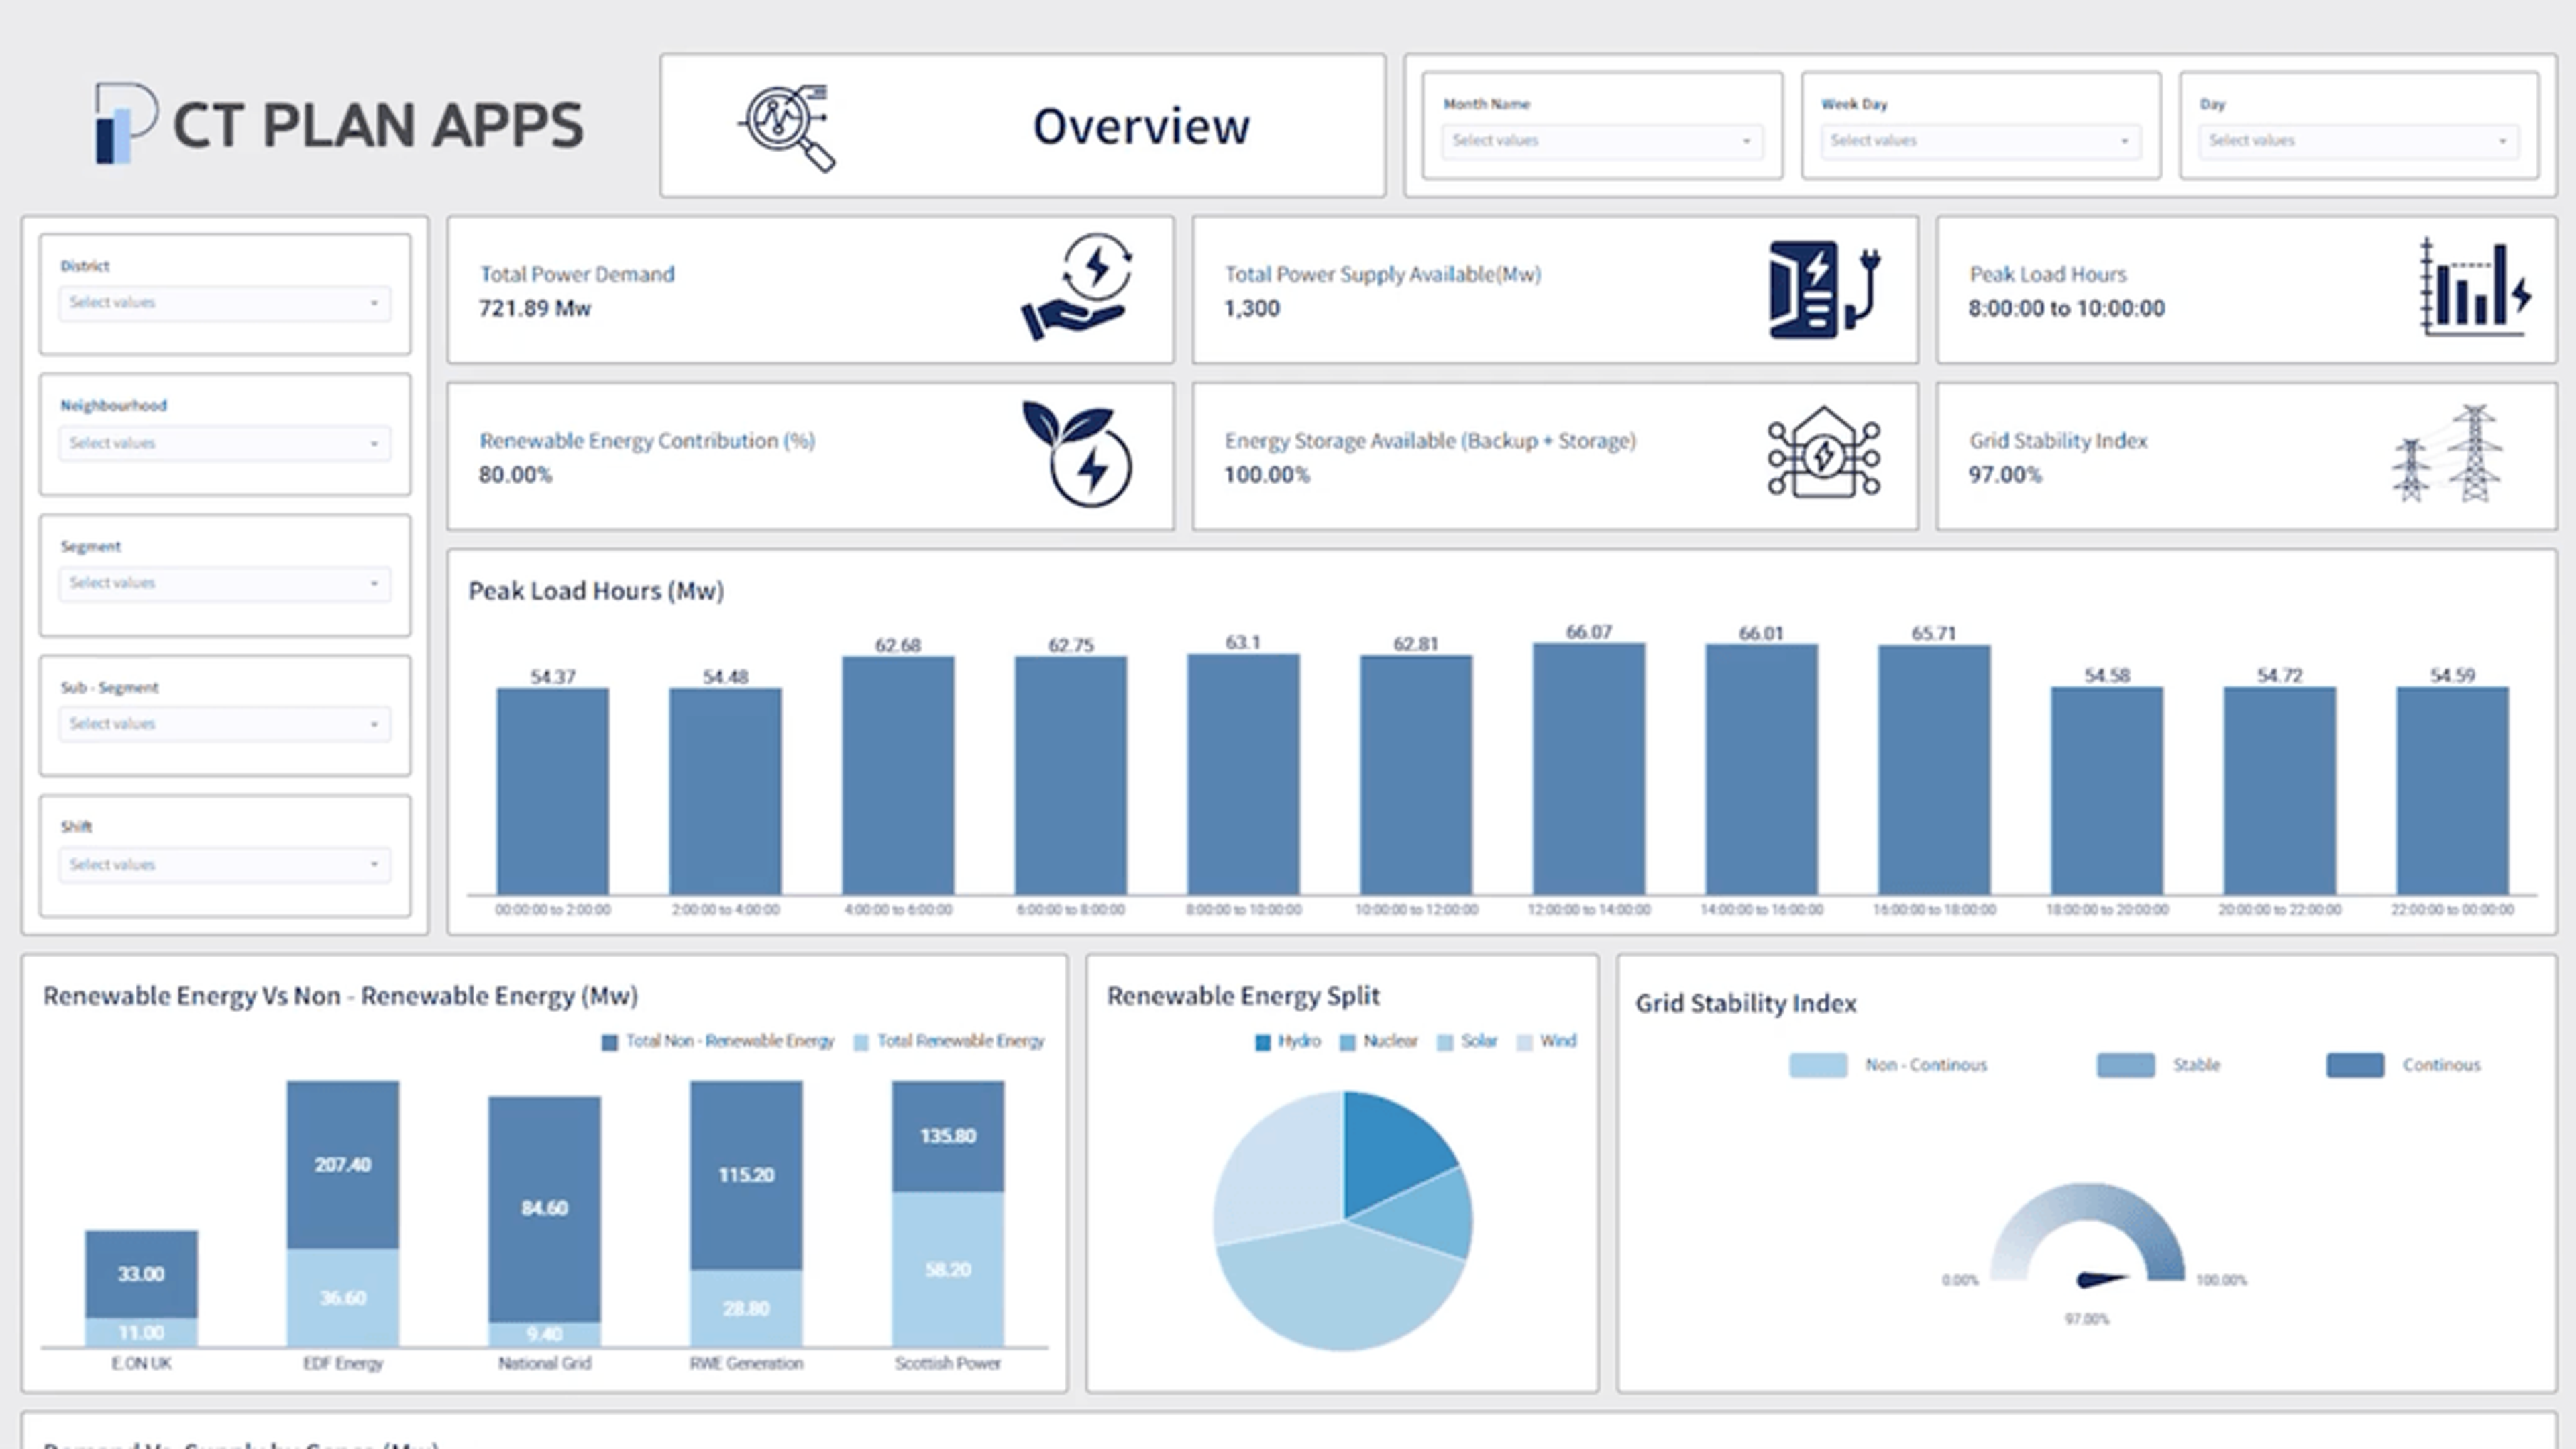This screenshot has height=1449, width=2576.
Task: Open the Month Name dropdown
Action: [1602, 141]
